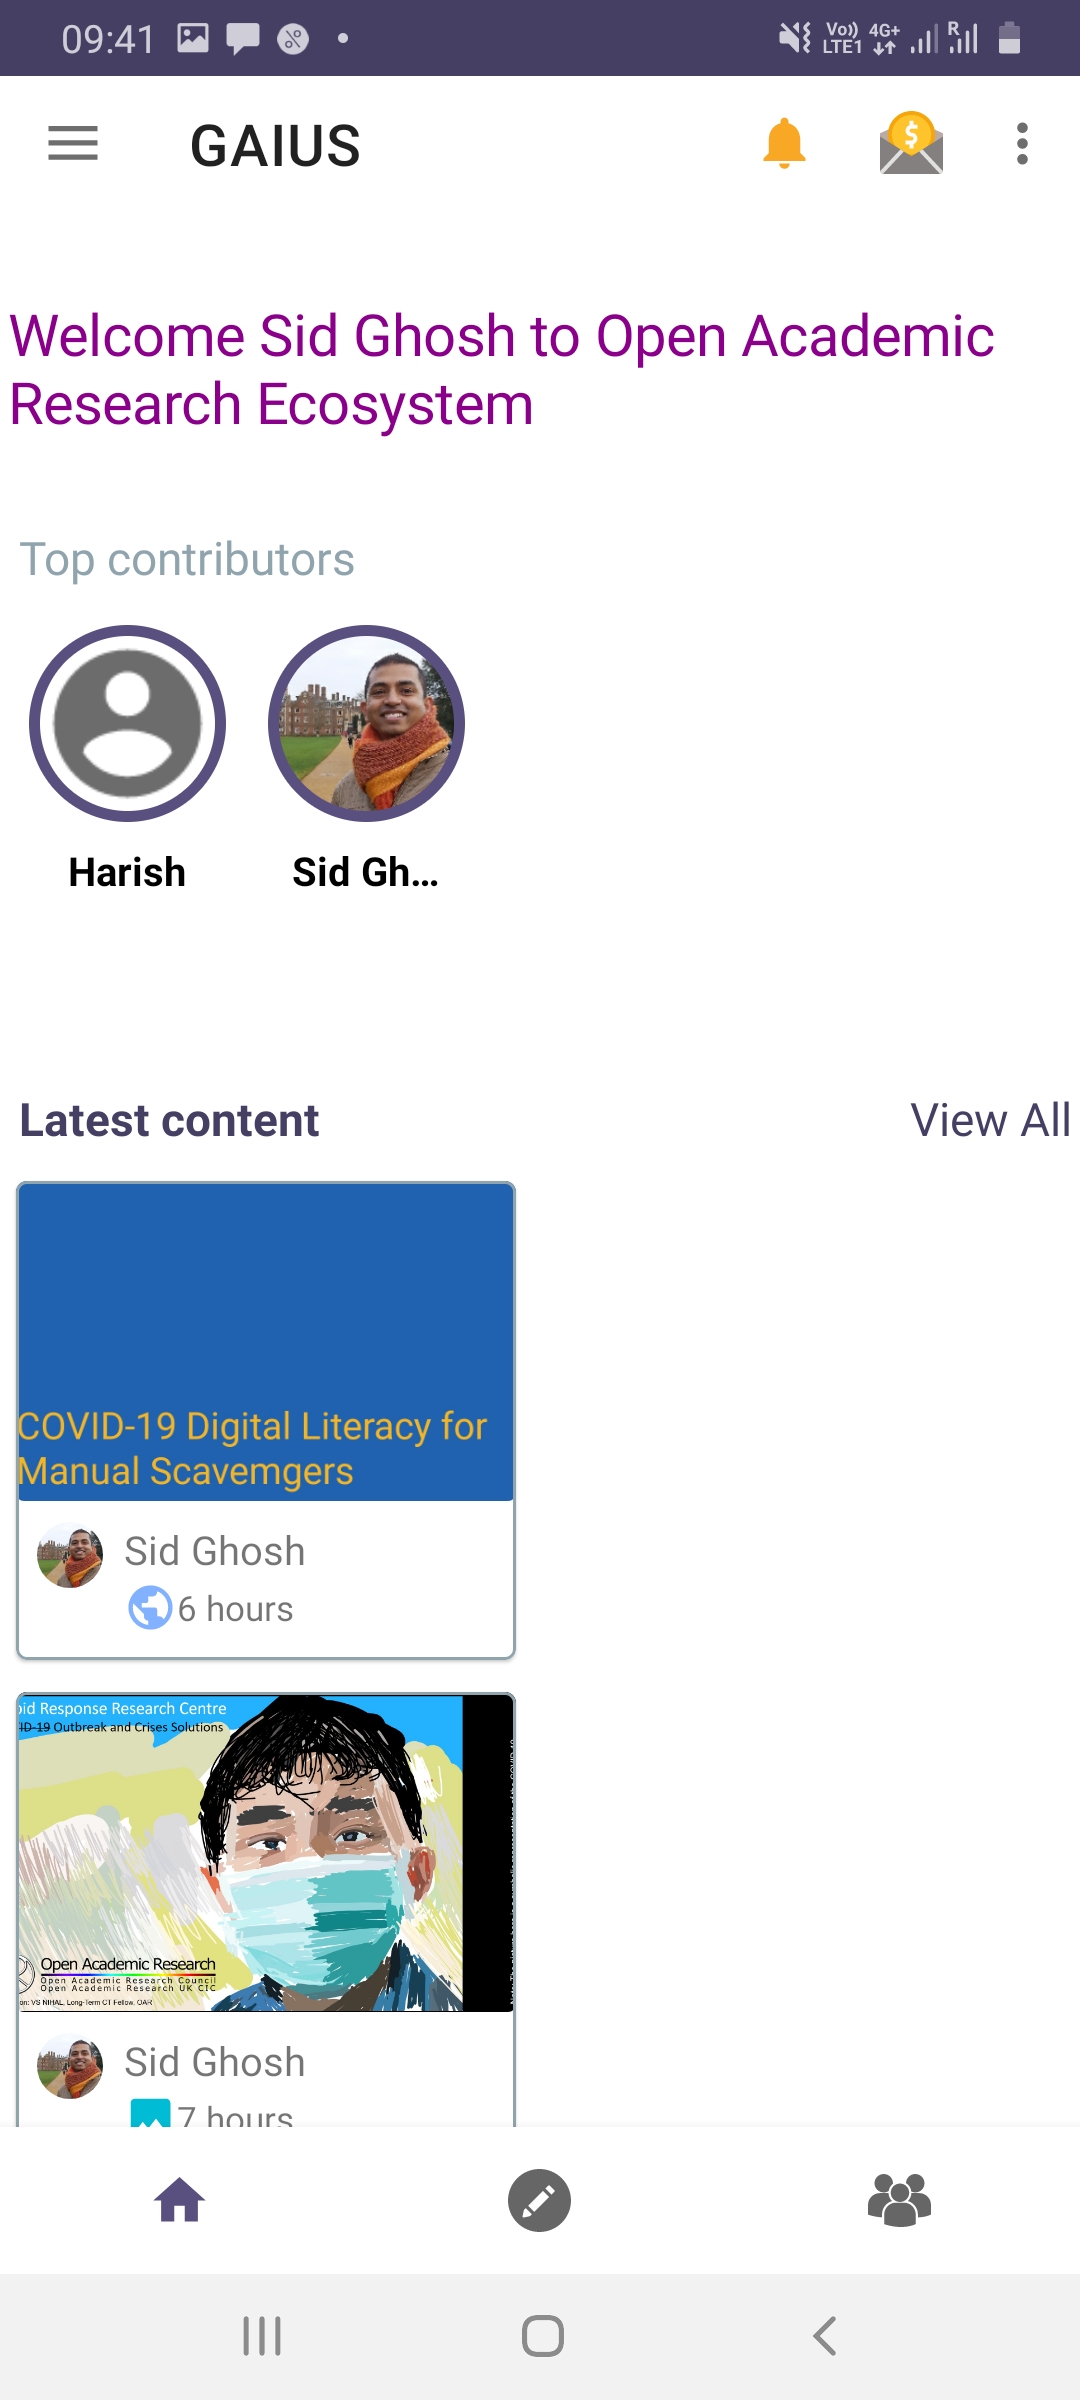View Sid Ghosh's contributor profile photo
The height and width of the screenshot is (2400, 1080).
click(366, 723)
